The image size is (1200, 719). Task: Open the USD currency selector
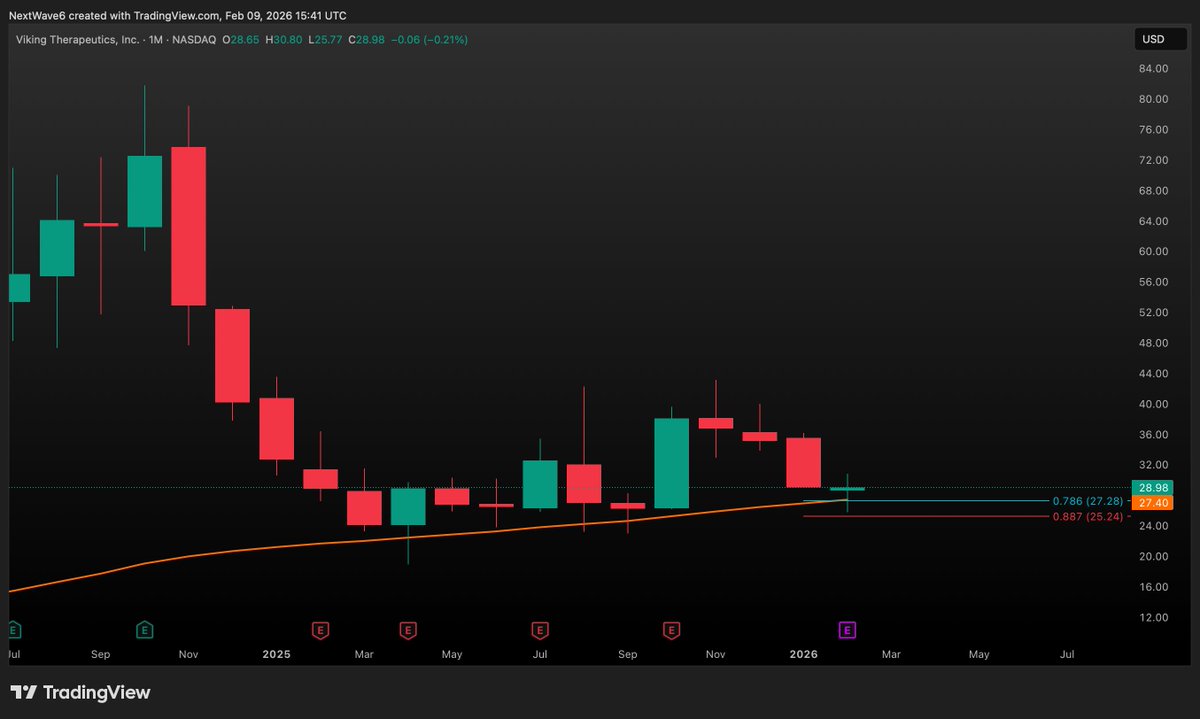point(1159,39)
